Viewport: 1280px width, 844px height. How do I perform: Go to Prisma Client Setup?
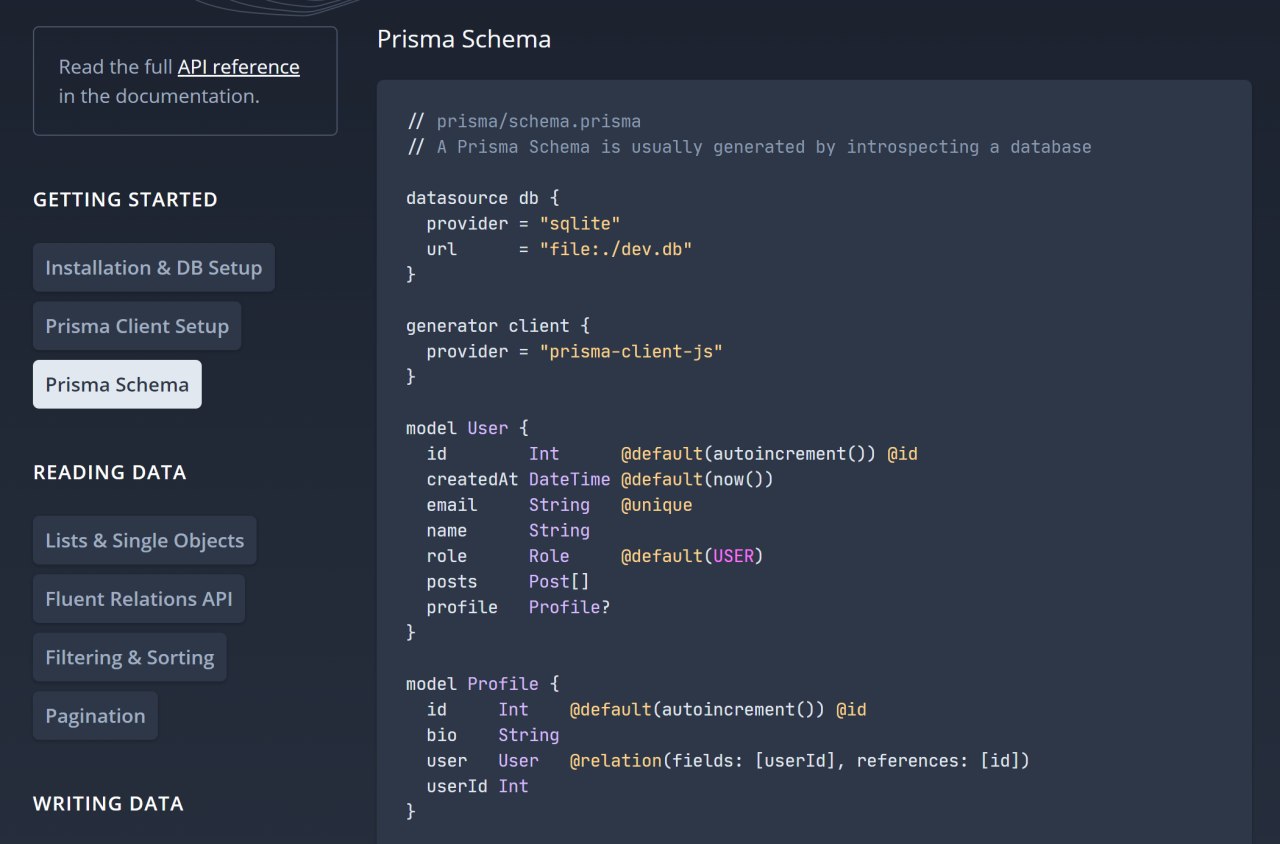137,326
